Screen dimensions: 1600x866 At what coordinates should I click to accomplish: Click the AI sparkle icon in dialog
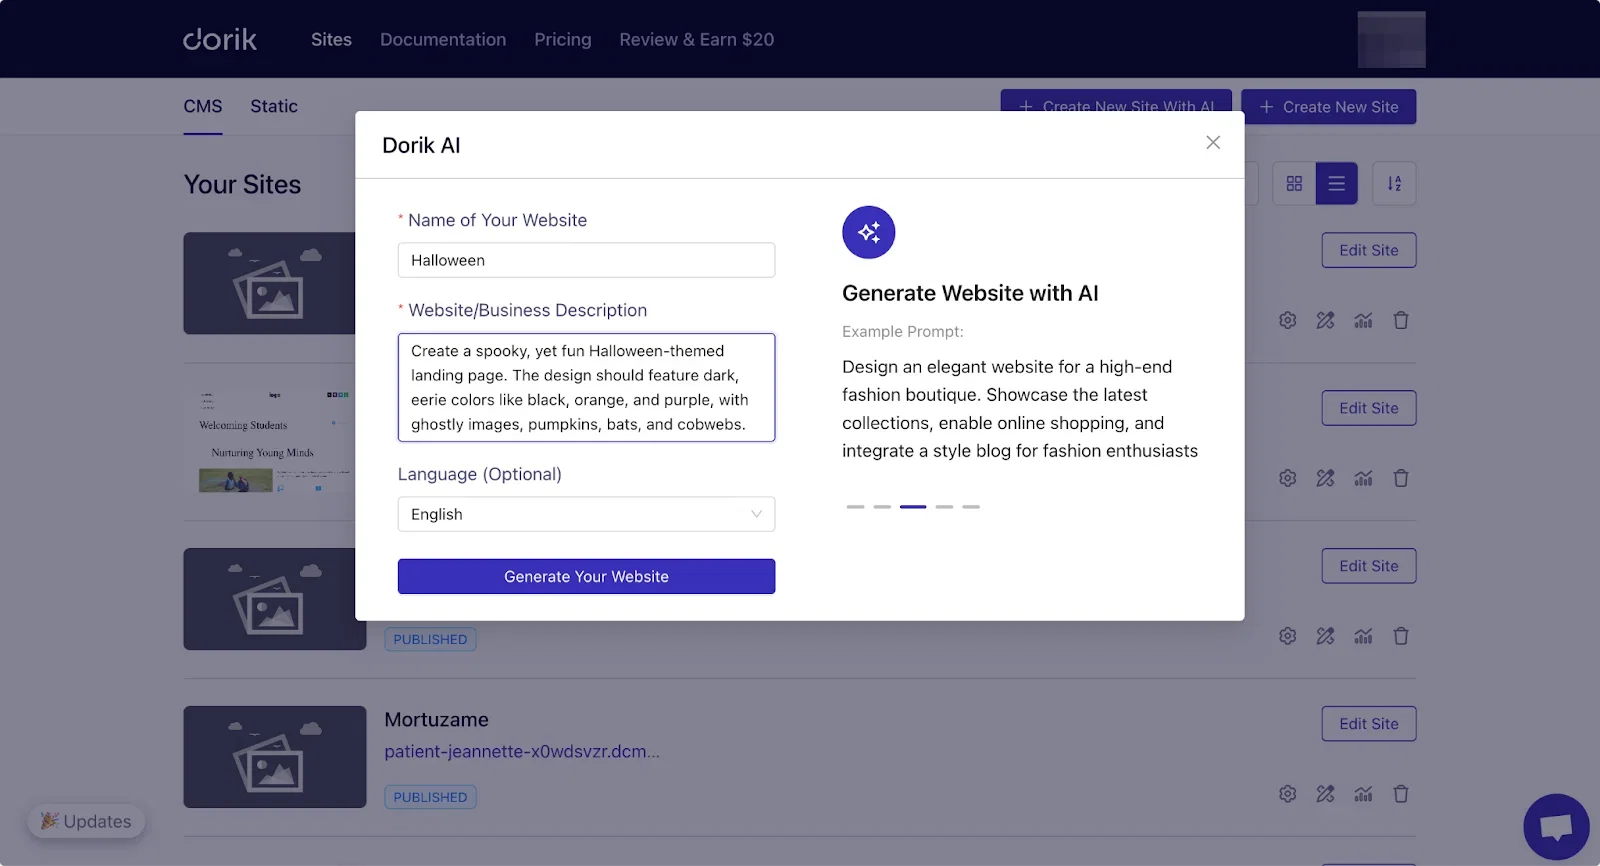pyautogui.click(x=869, y=232)
